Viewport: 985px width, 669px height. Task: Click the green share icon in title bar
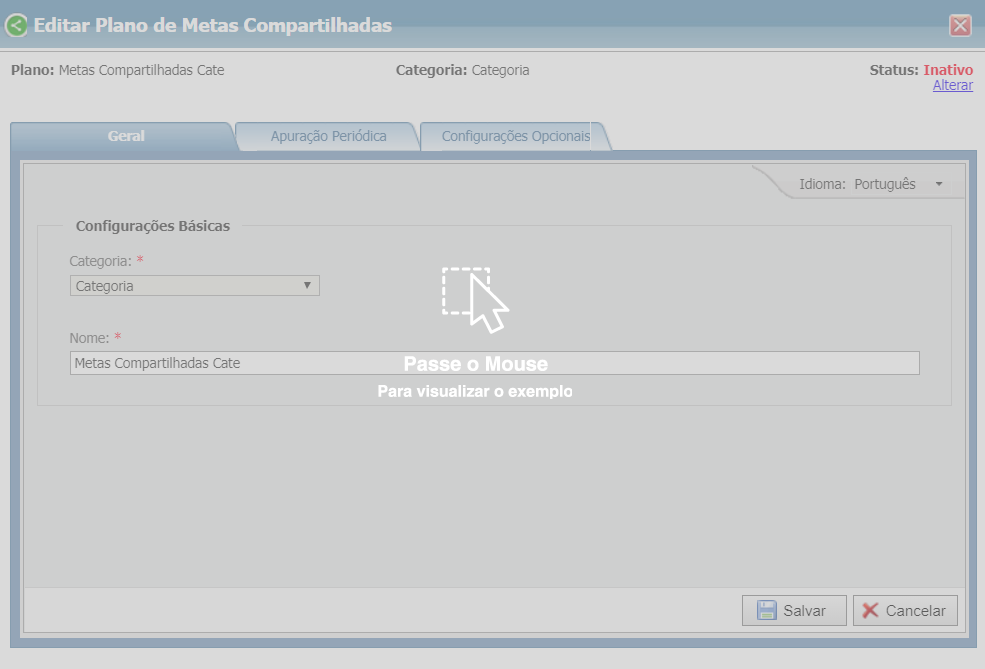[x=17, y=25]
